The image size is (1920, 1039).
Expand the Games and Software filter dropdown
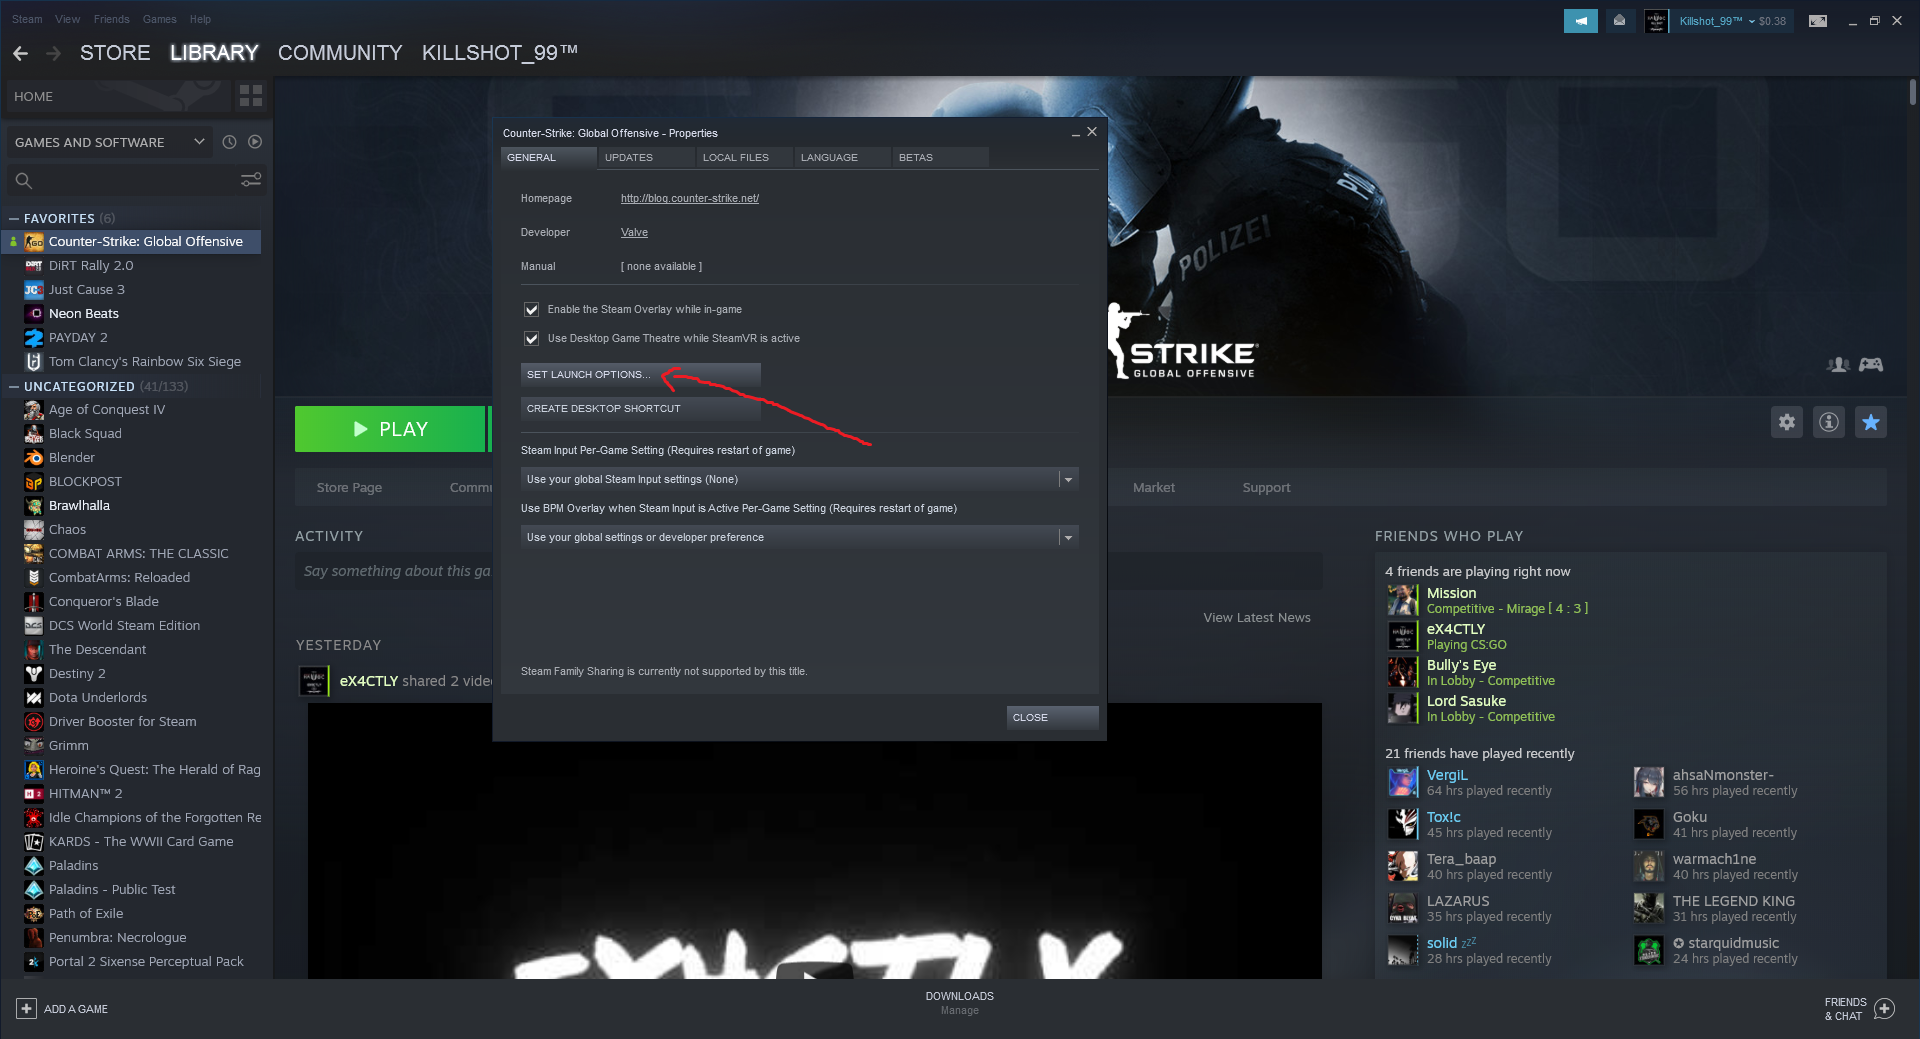point(110,142)
